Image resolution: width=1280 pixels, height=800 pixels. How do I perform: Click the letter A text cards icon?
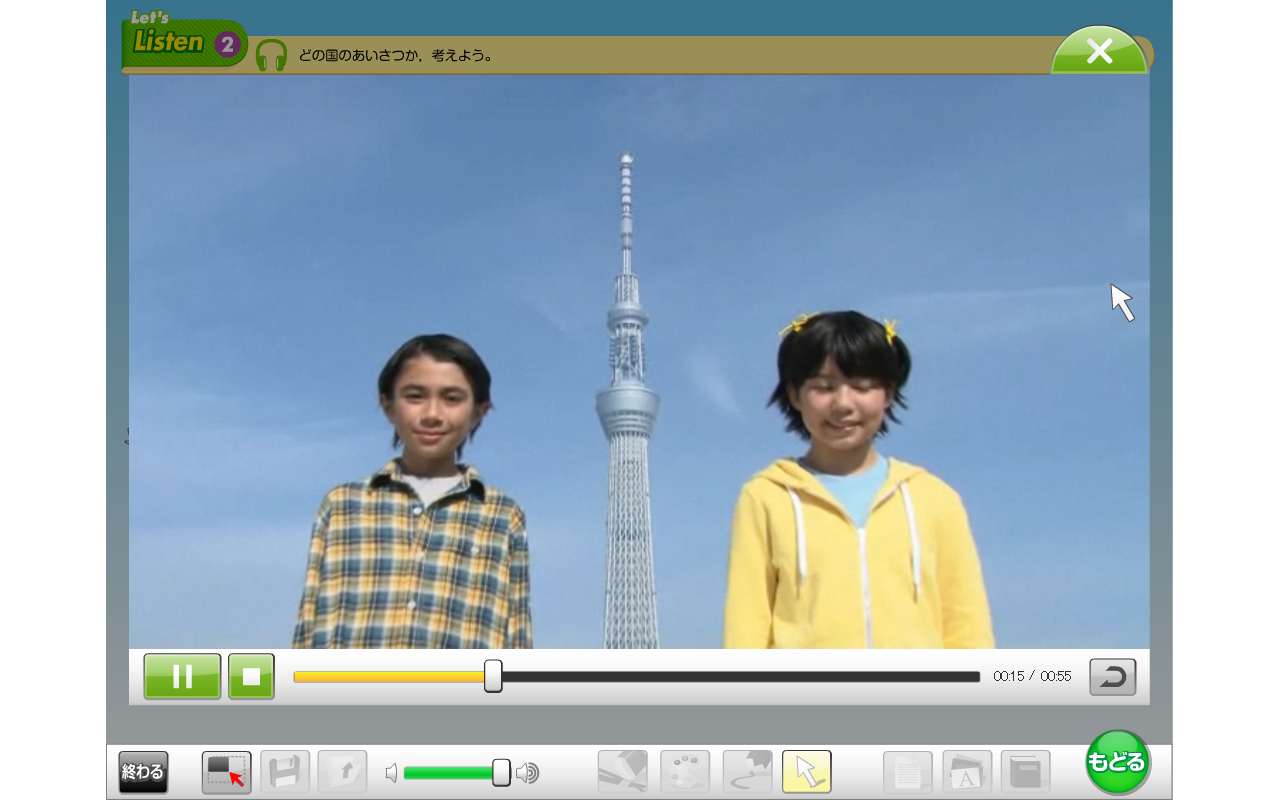click(x=967, y=772)
